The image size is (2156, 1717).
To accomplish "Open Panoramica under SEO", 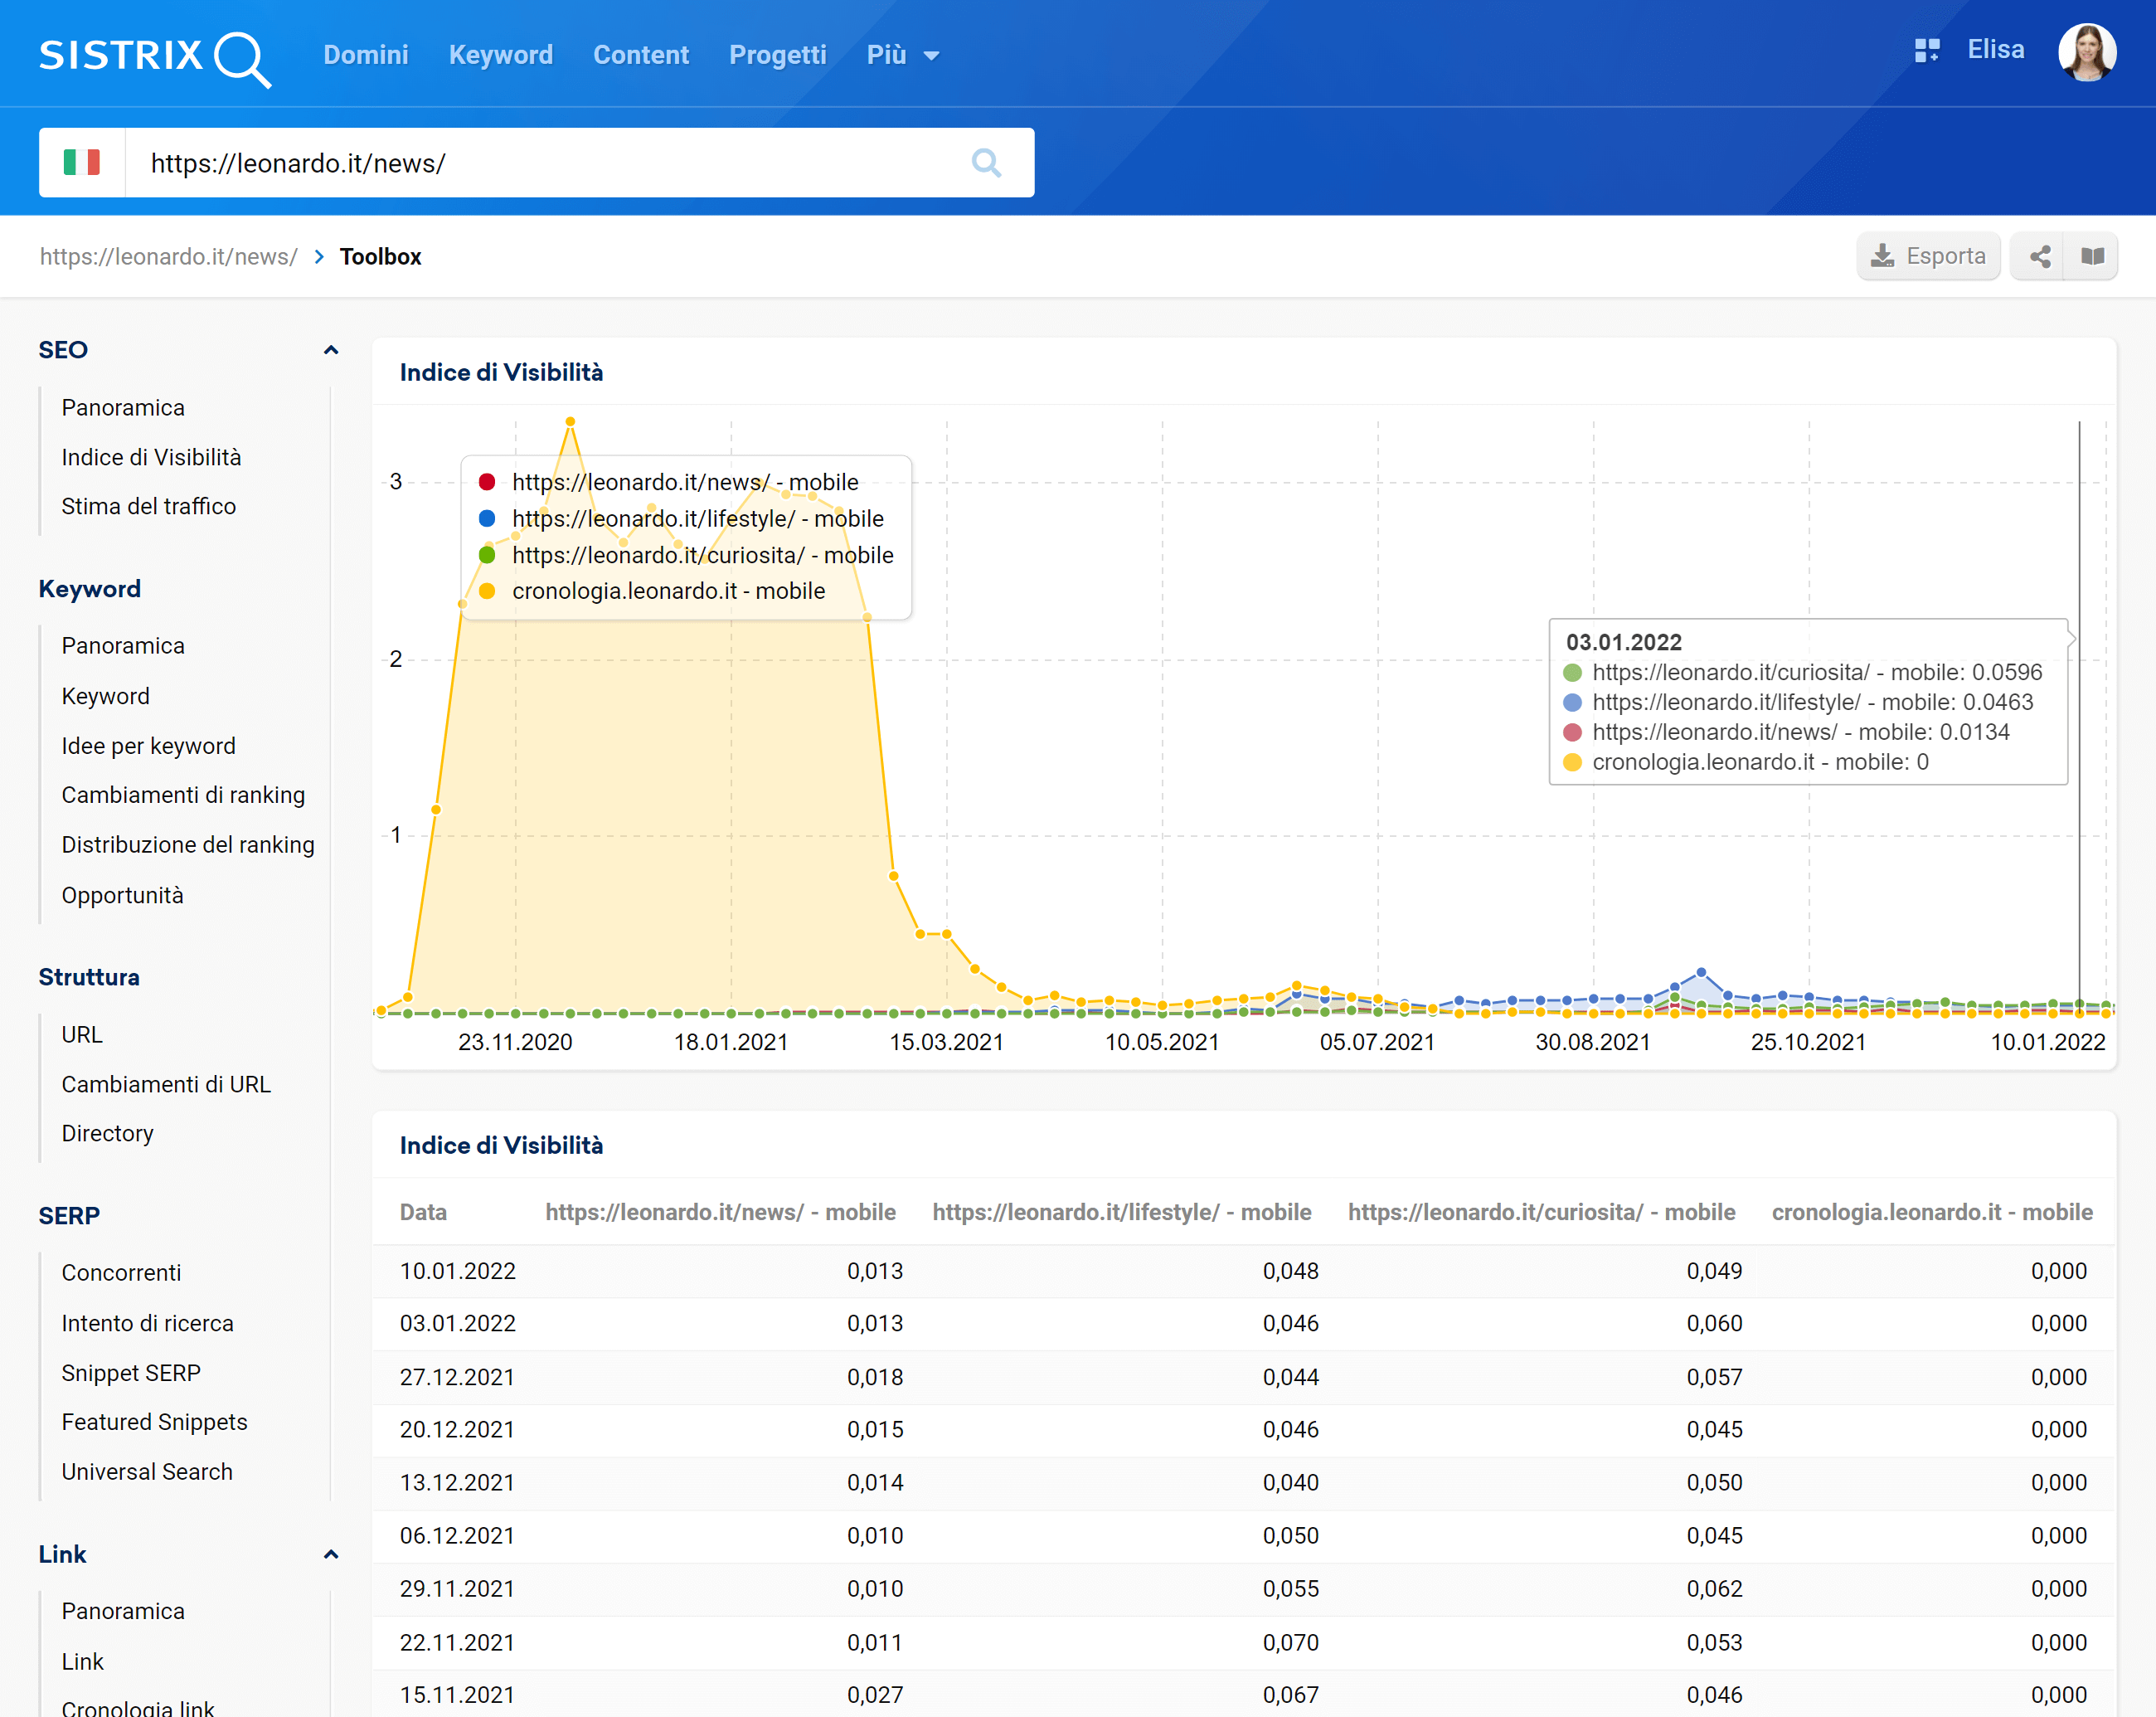I will [x=123, y=408].
